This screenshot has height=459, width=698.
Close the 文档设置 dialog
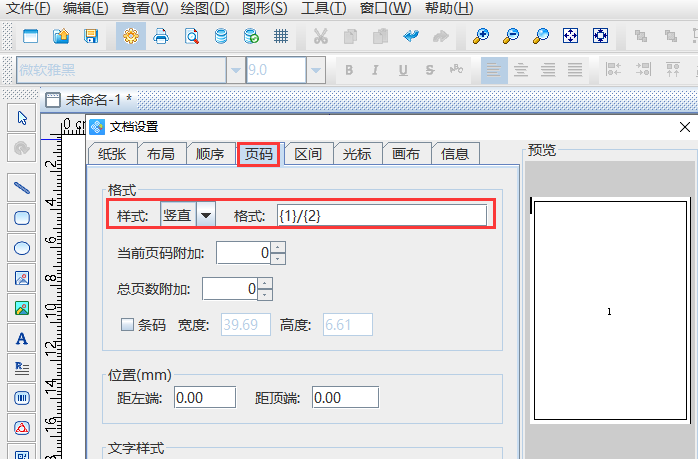click(x=685, y=127)
